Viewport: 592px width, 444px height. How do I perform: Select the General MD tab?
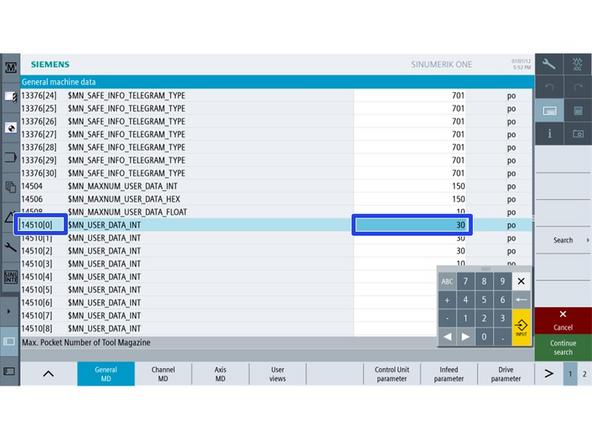pos(106,374)
